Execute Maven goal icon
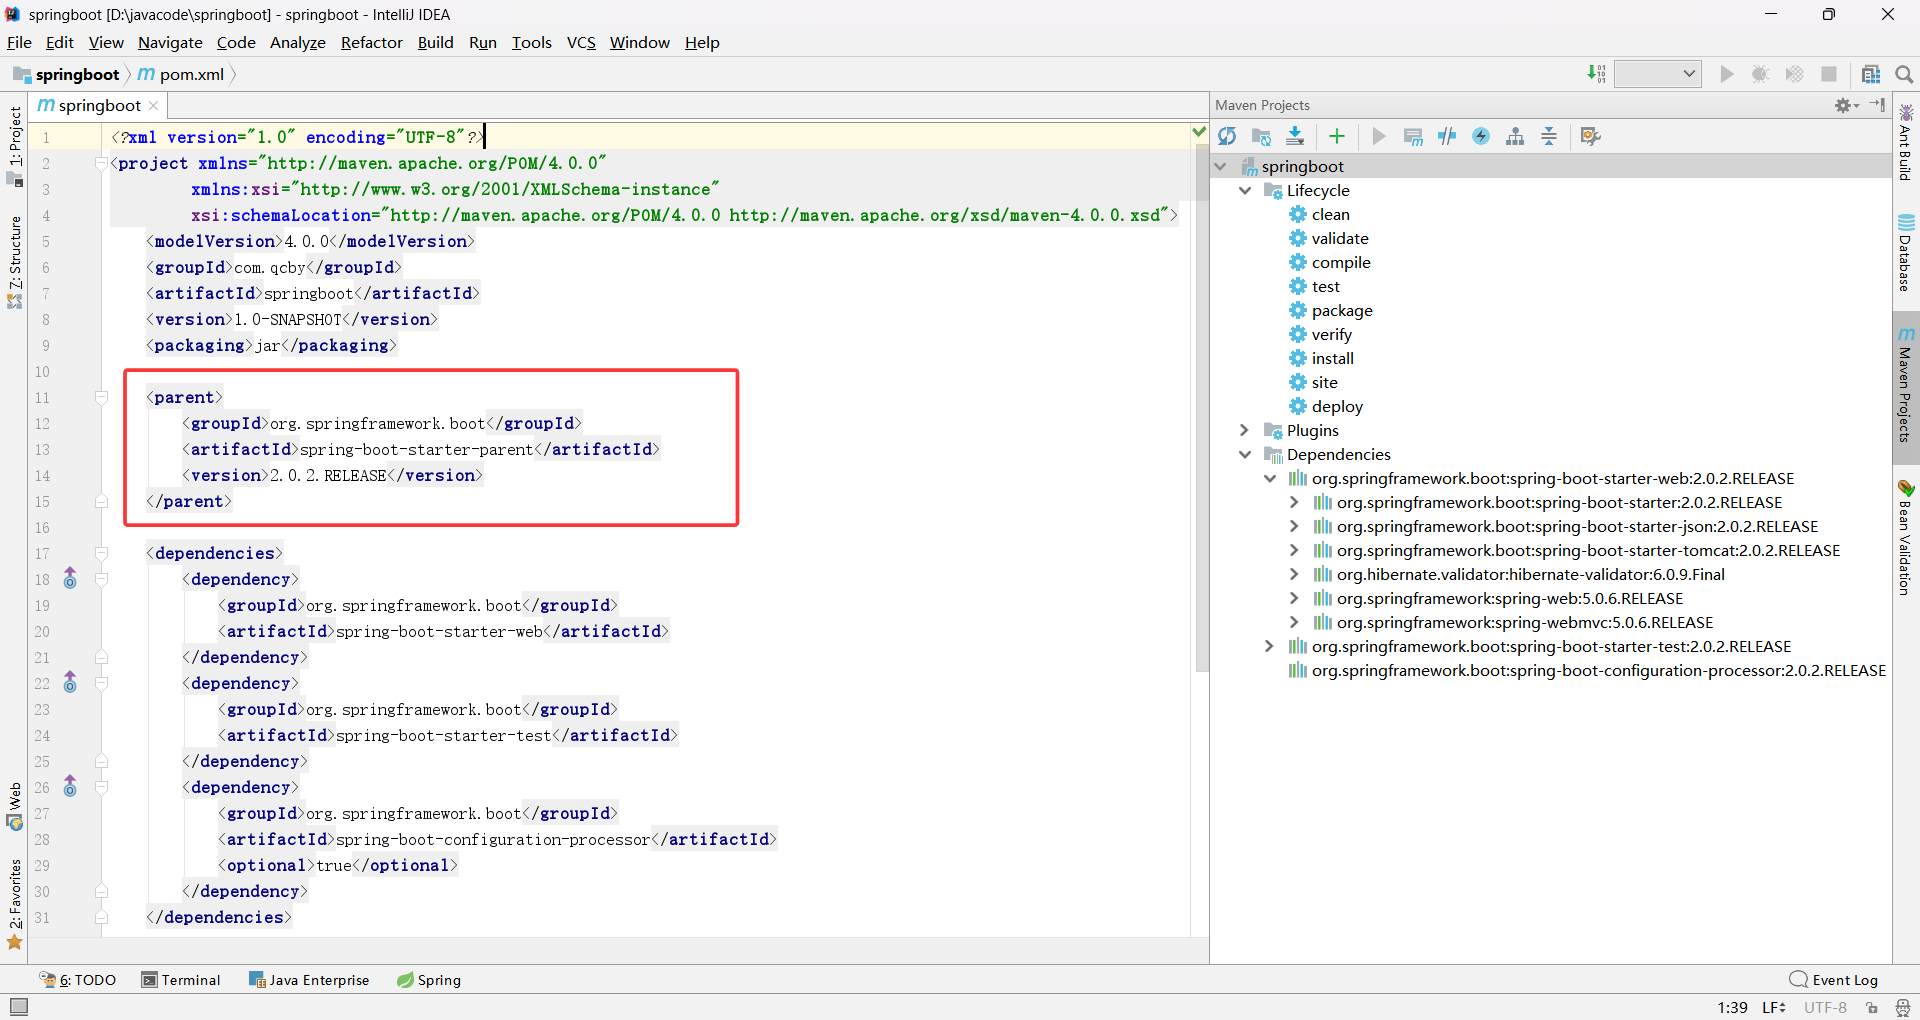The image size is (1920, 1020). coord(1413,136)
